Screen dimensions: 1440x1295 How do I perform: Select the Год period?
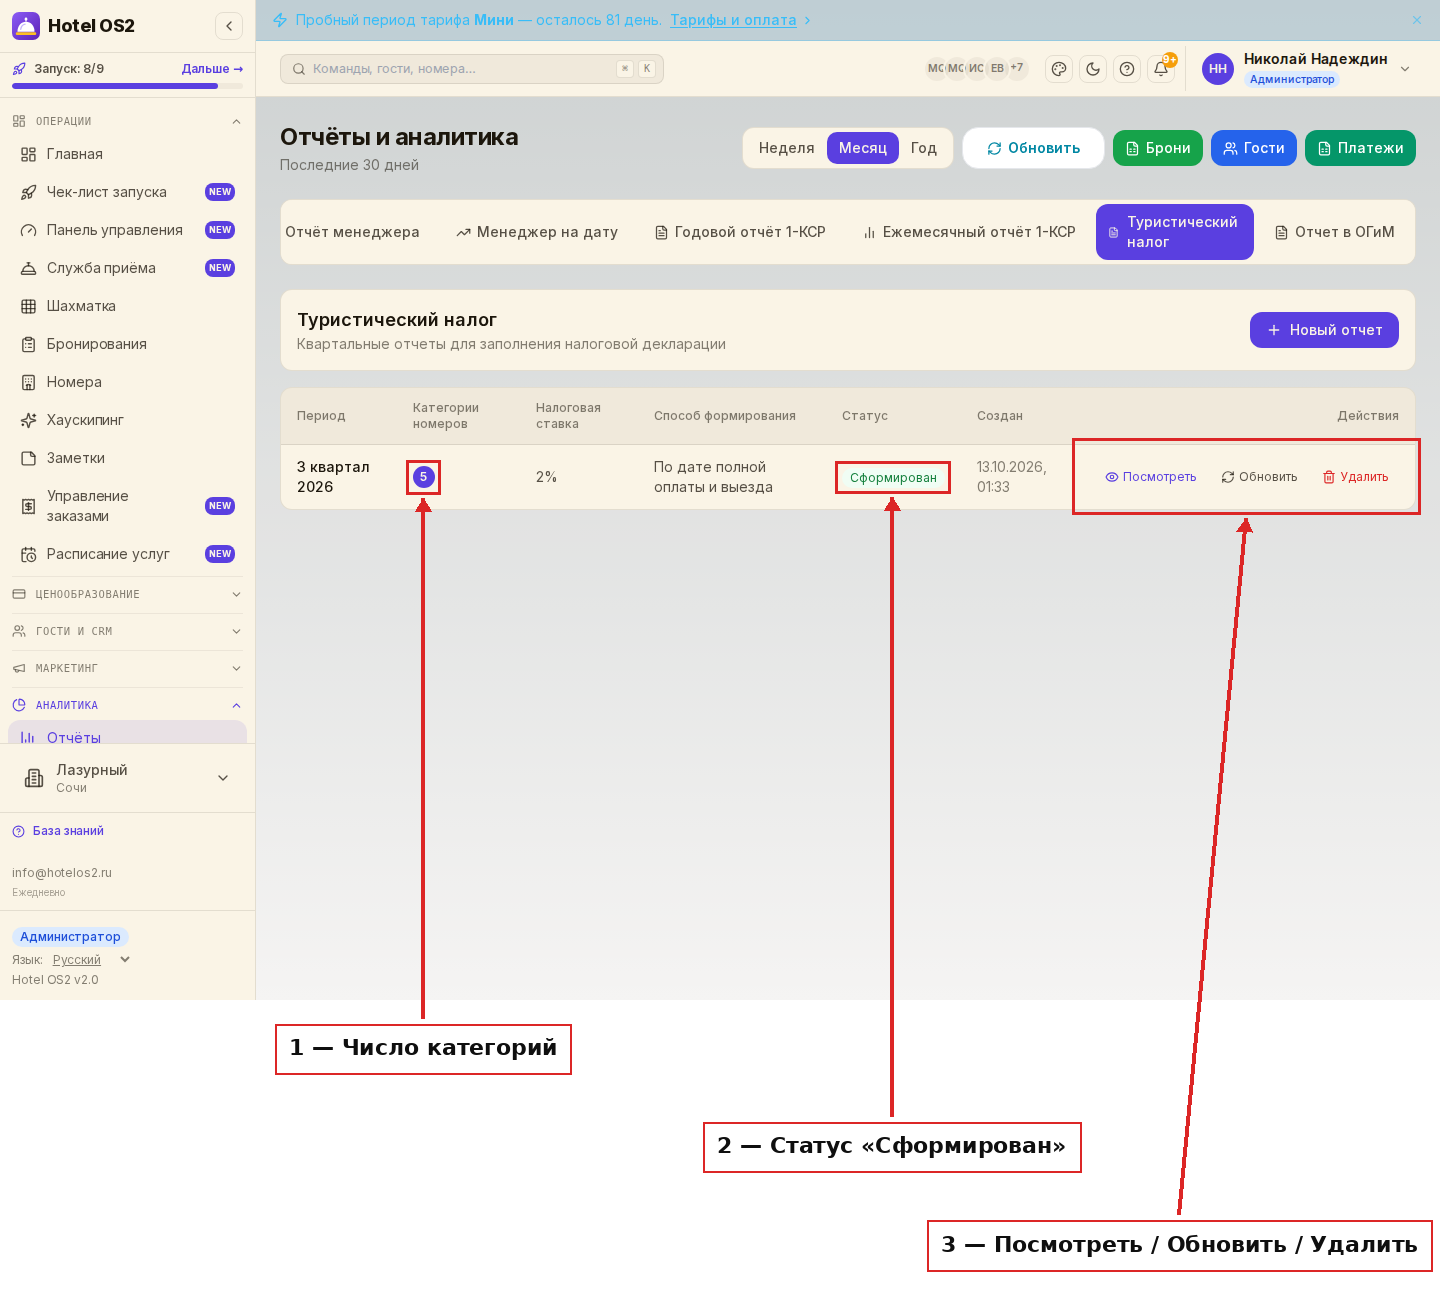[x=924, y=148]
